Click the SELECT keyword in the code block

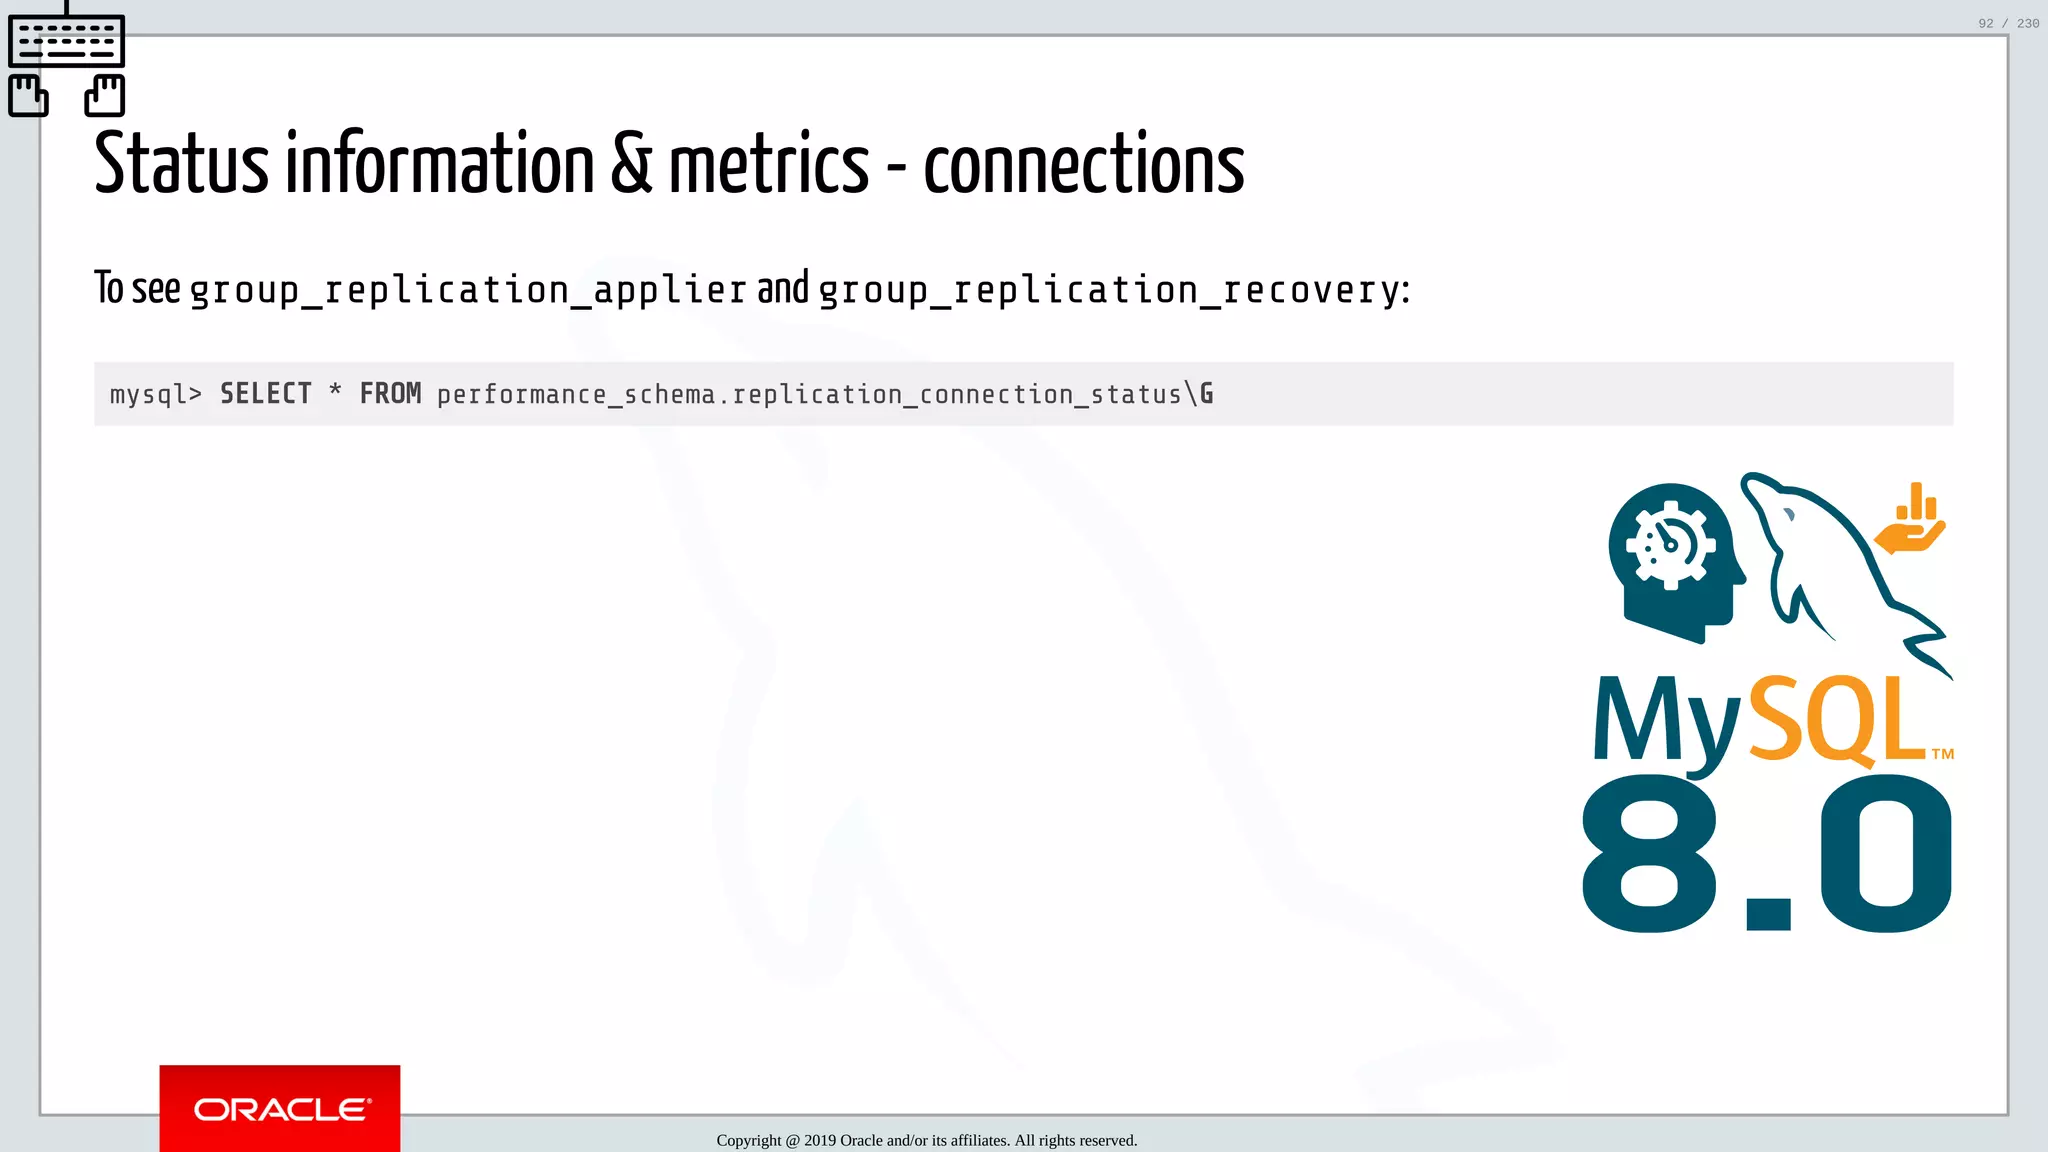[x=266, y=394]
